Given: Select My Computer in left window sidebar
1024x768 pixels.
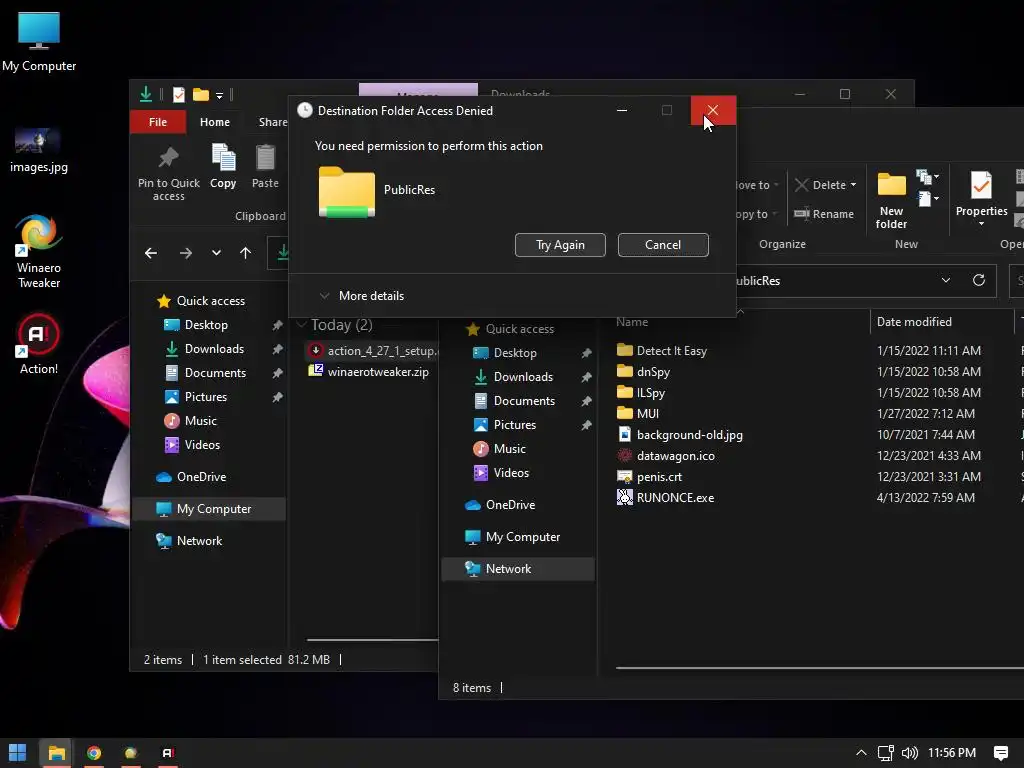Looking at the screenshot, I should 209,509.
